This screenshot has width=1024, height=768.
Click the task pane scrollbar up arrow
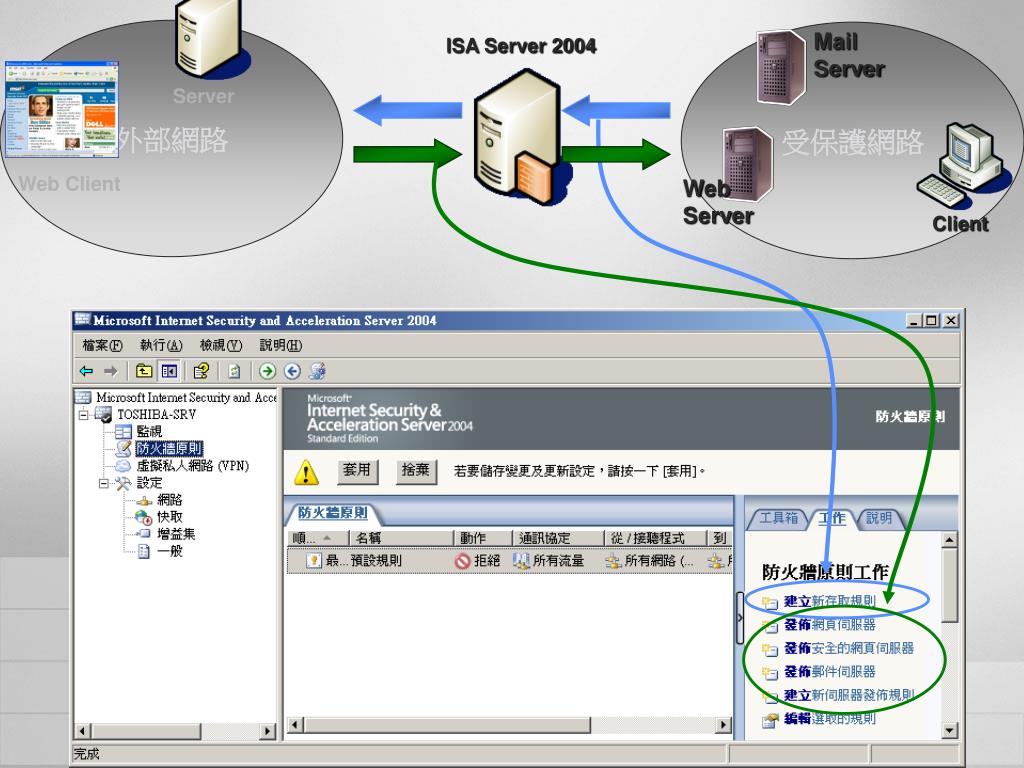[x=950, y=539]
